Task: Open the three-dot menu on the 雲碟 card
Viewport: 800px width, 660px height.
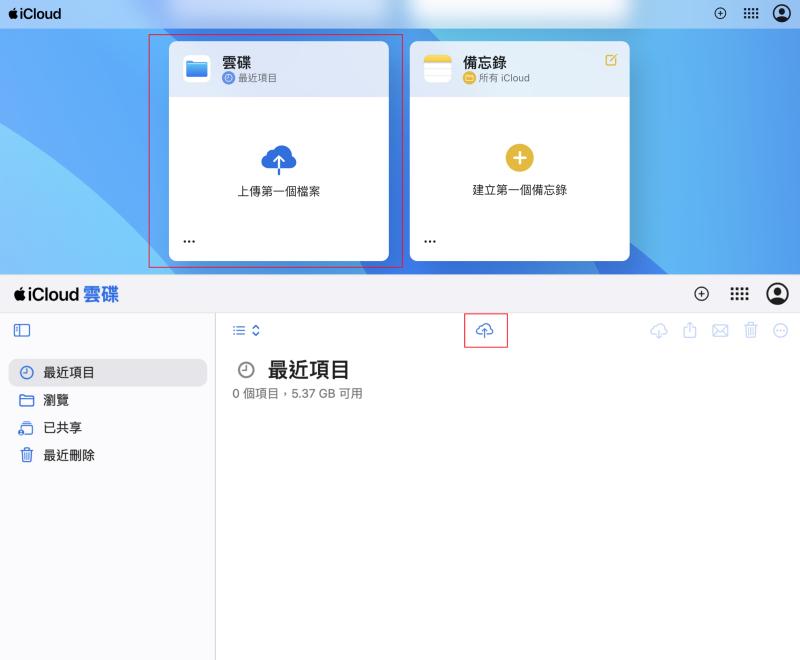Action: click(x=189, y=241)
